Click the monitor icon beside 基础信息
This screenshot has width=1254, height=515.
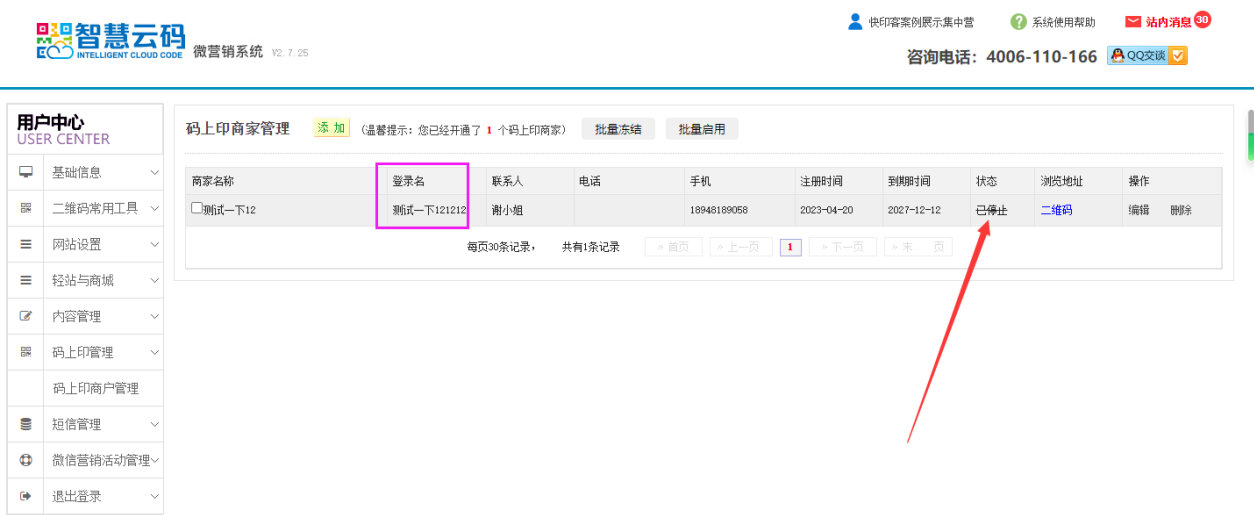point(26,172)
